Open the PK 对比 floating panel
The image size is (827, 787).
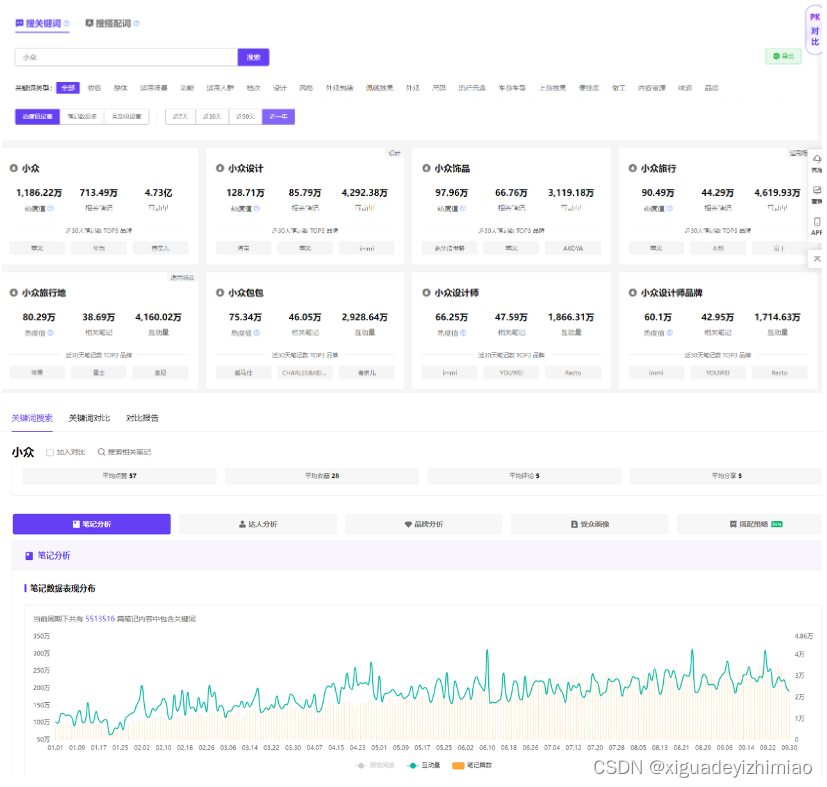pos(814,29)
